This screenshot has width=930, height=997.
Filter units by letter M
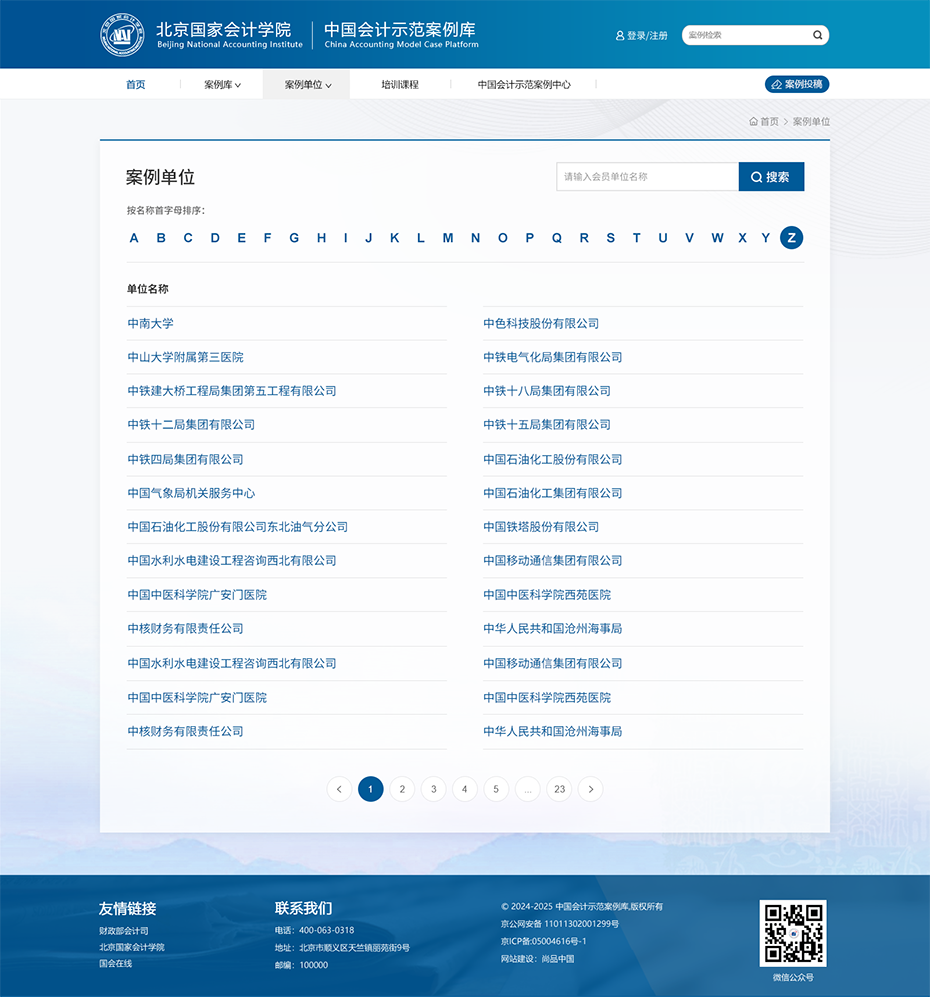pyautogui.click(x=448, y=238)
